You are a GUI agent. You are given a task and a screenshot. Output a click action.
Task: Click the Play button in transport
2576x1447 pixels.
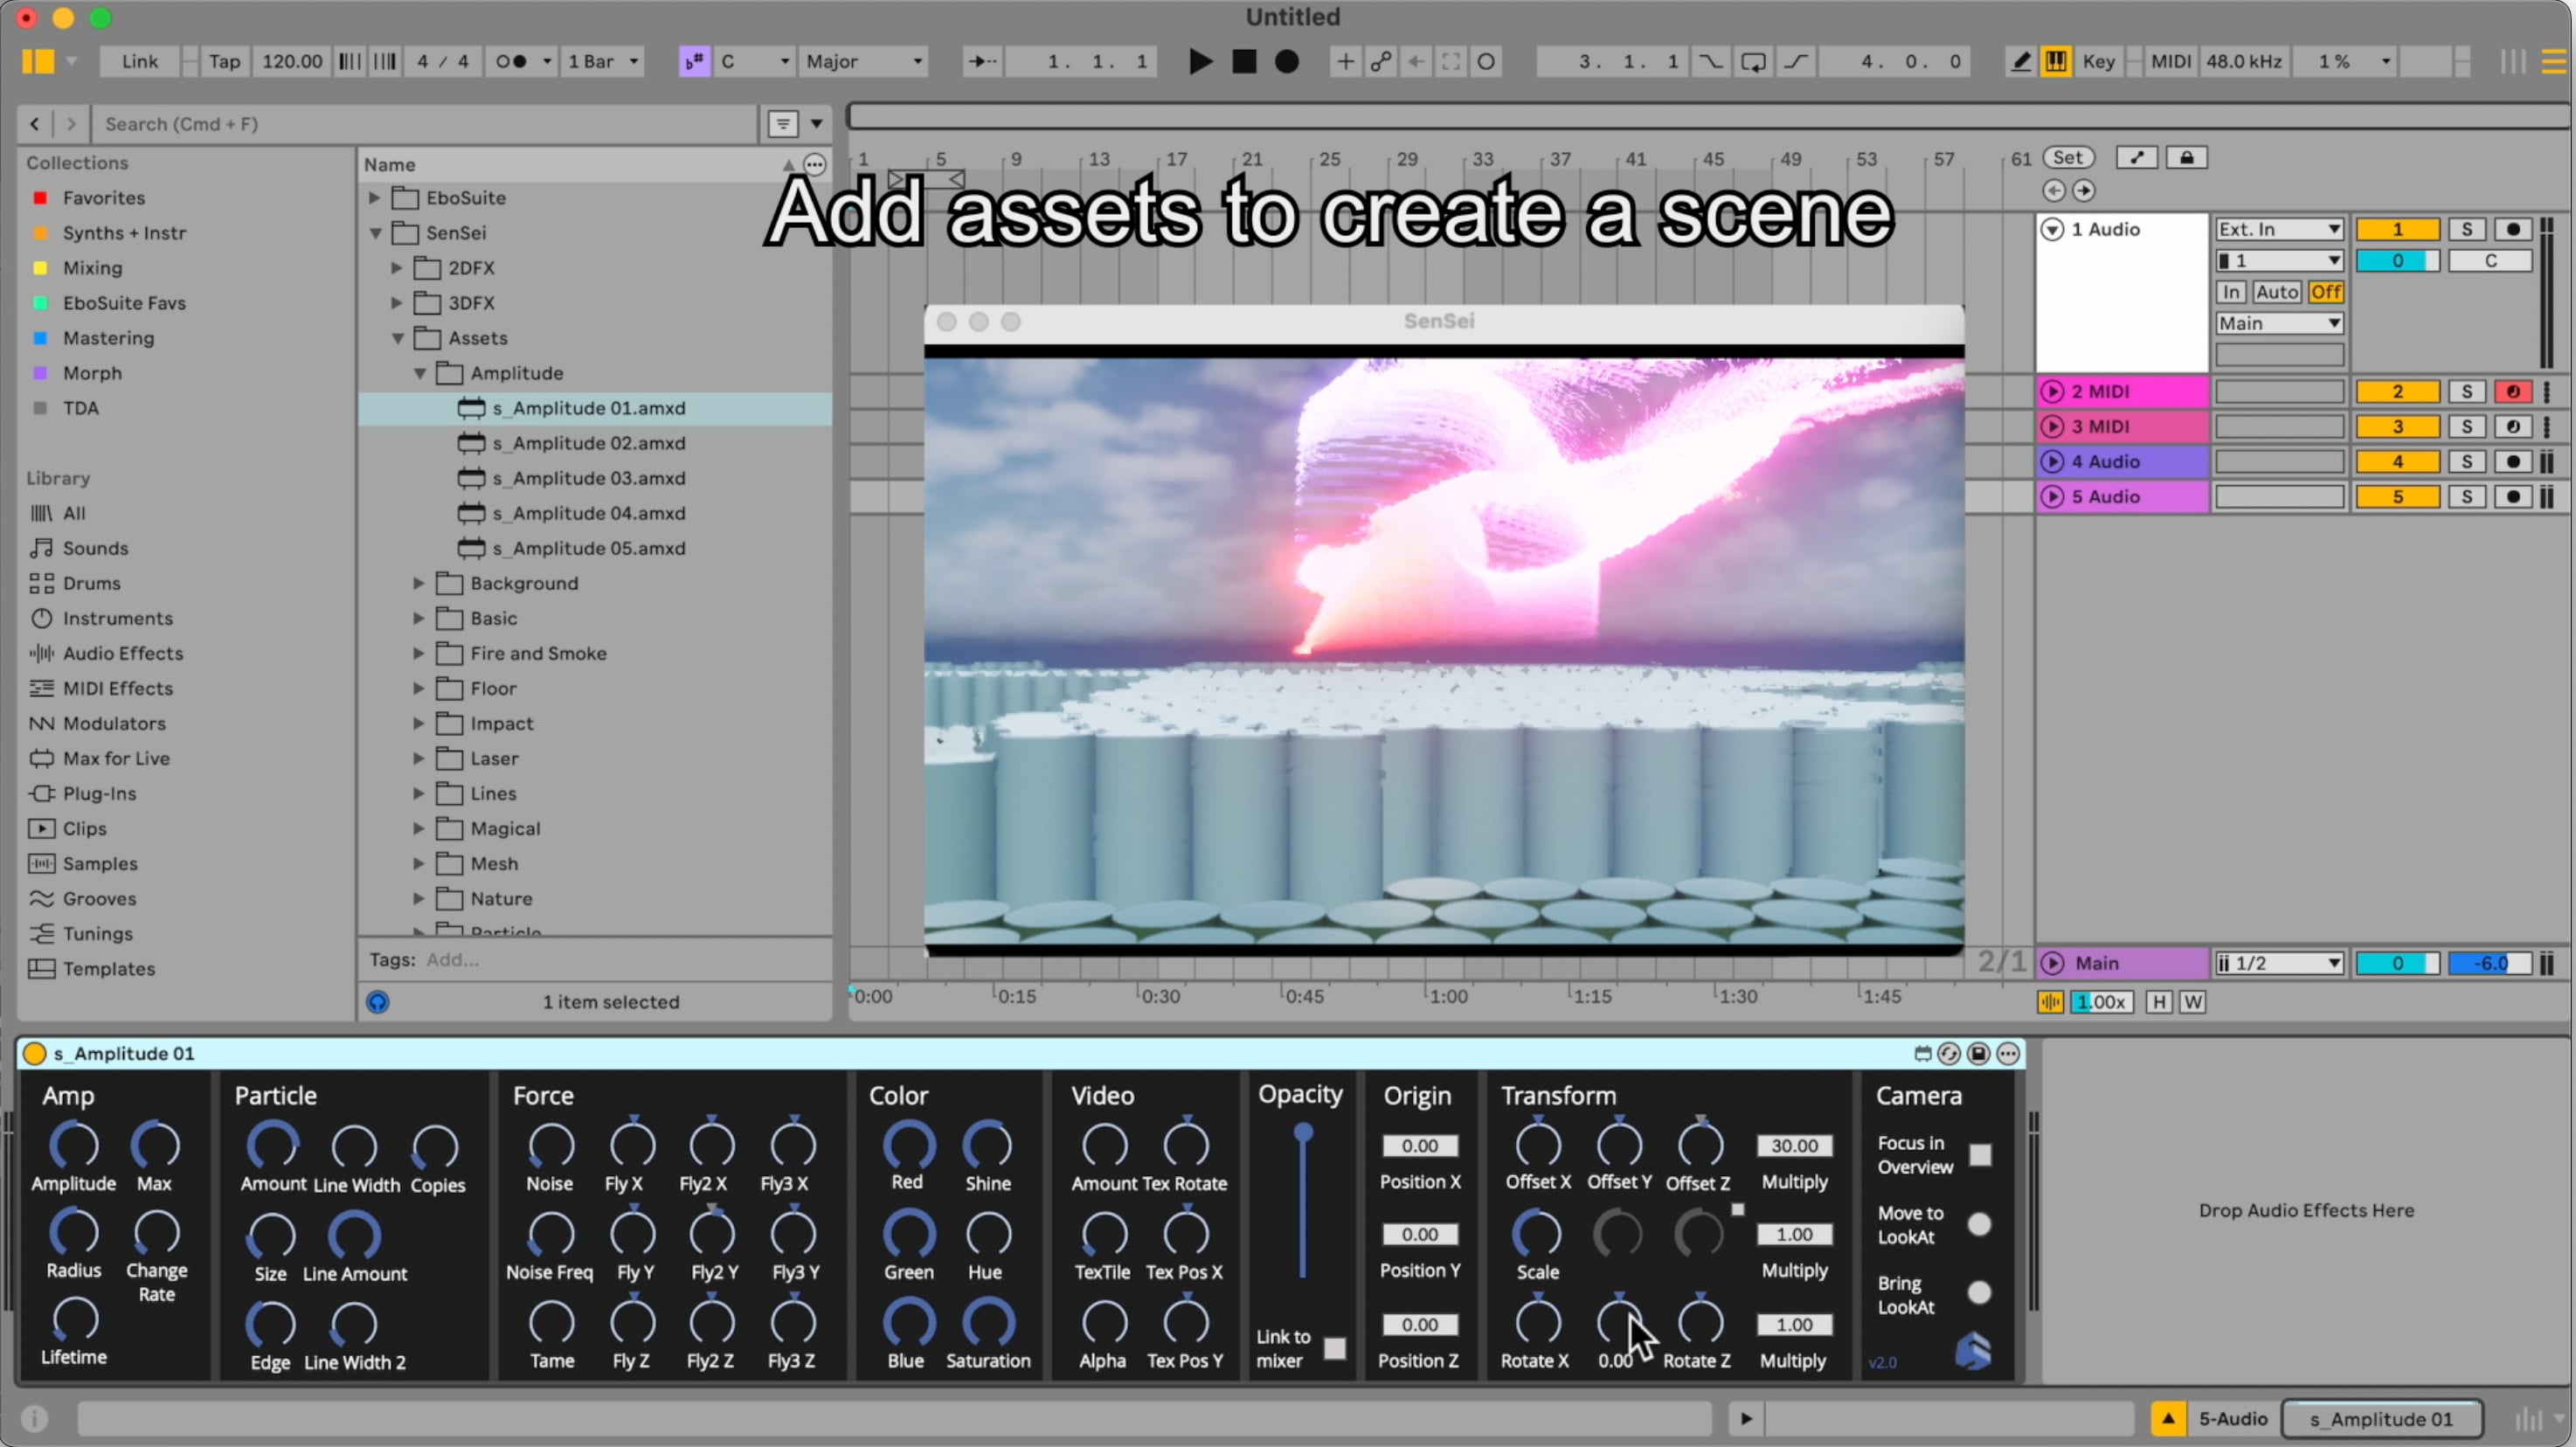click(1200, 62)
